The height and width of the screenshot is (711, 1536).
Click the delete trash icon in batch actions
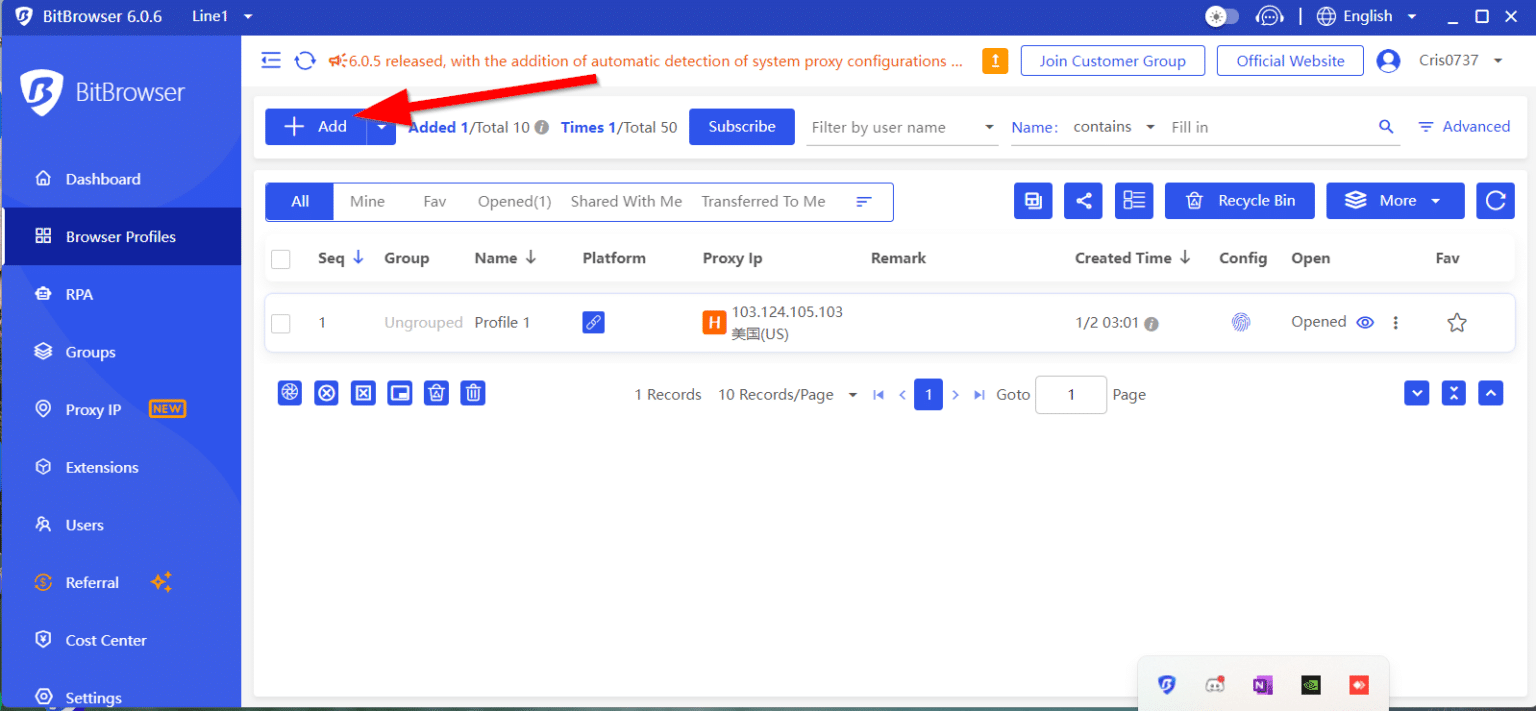pyautogui.click(x=473, y=393)
